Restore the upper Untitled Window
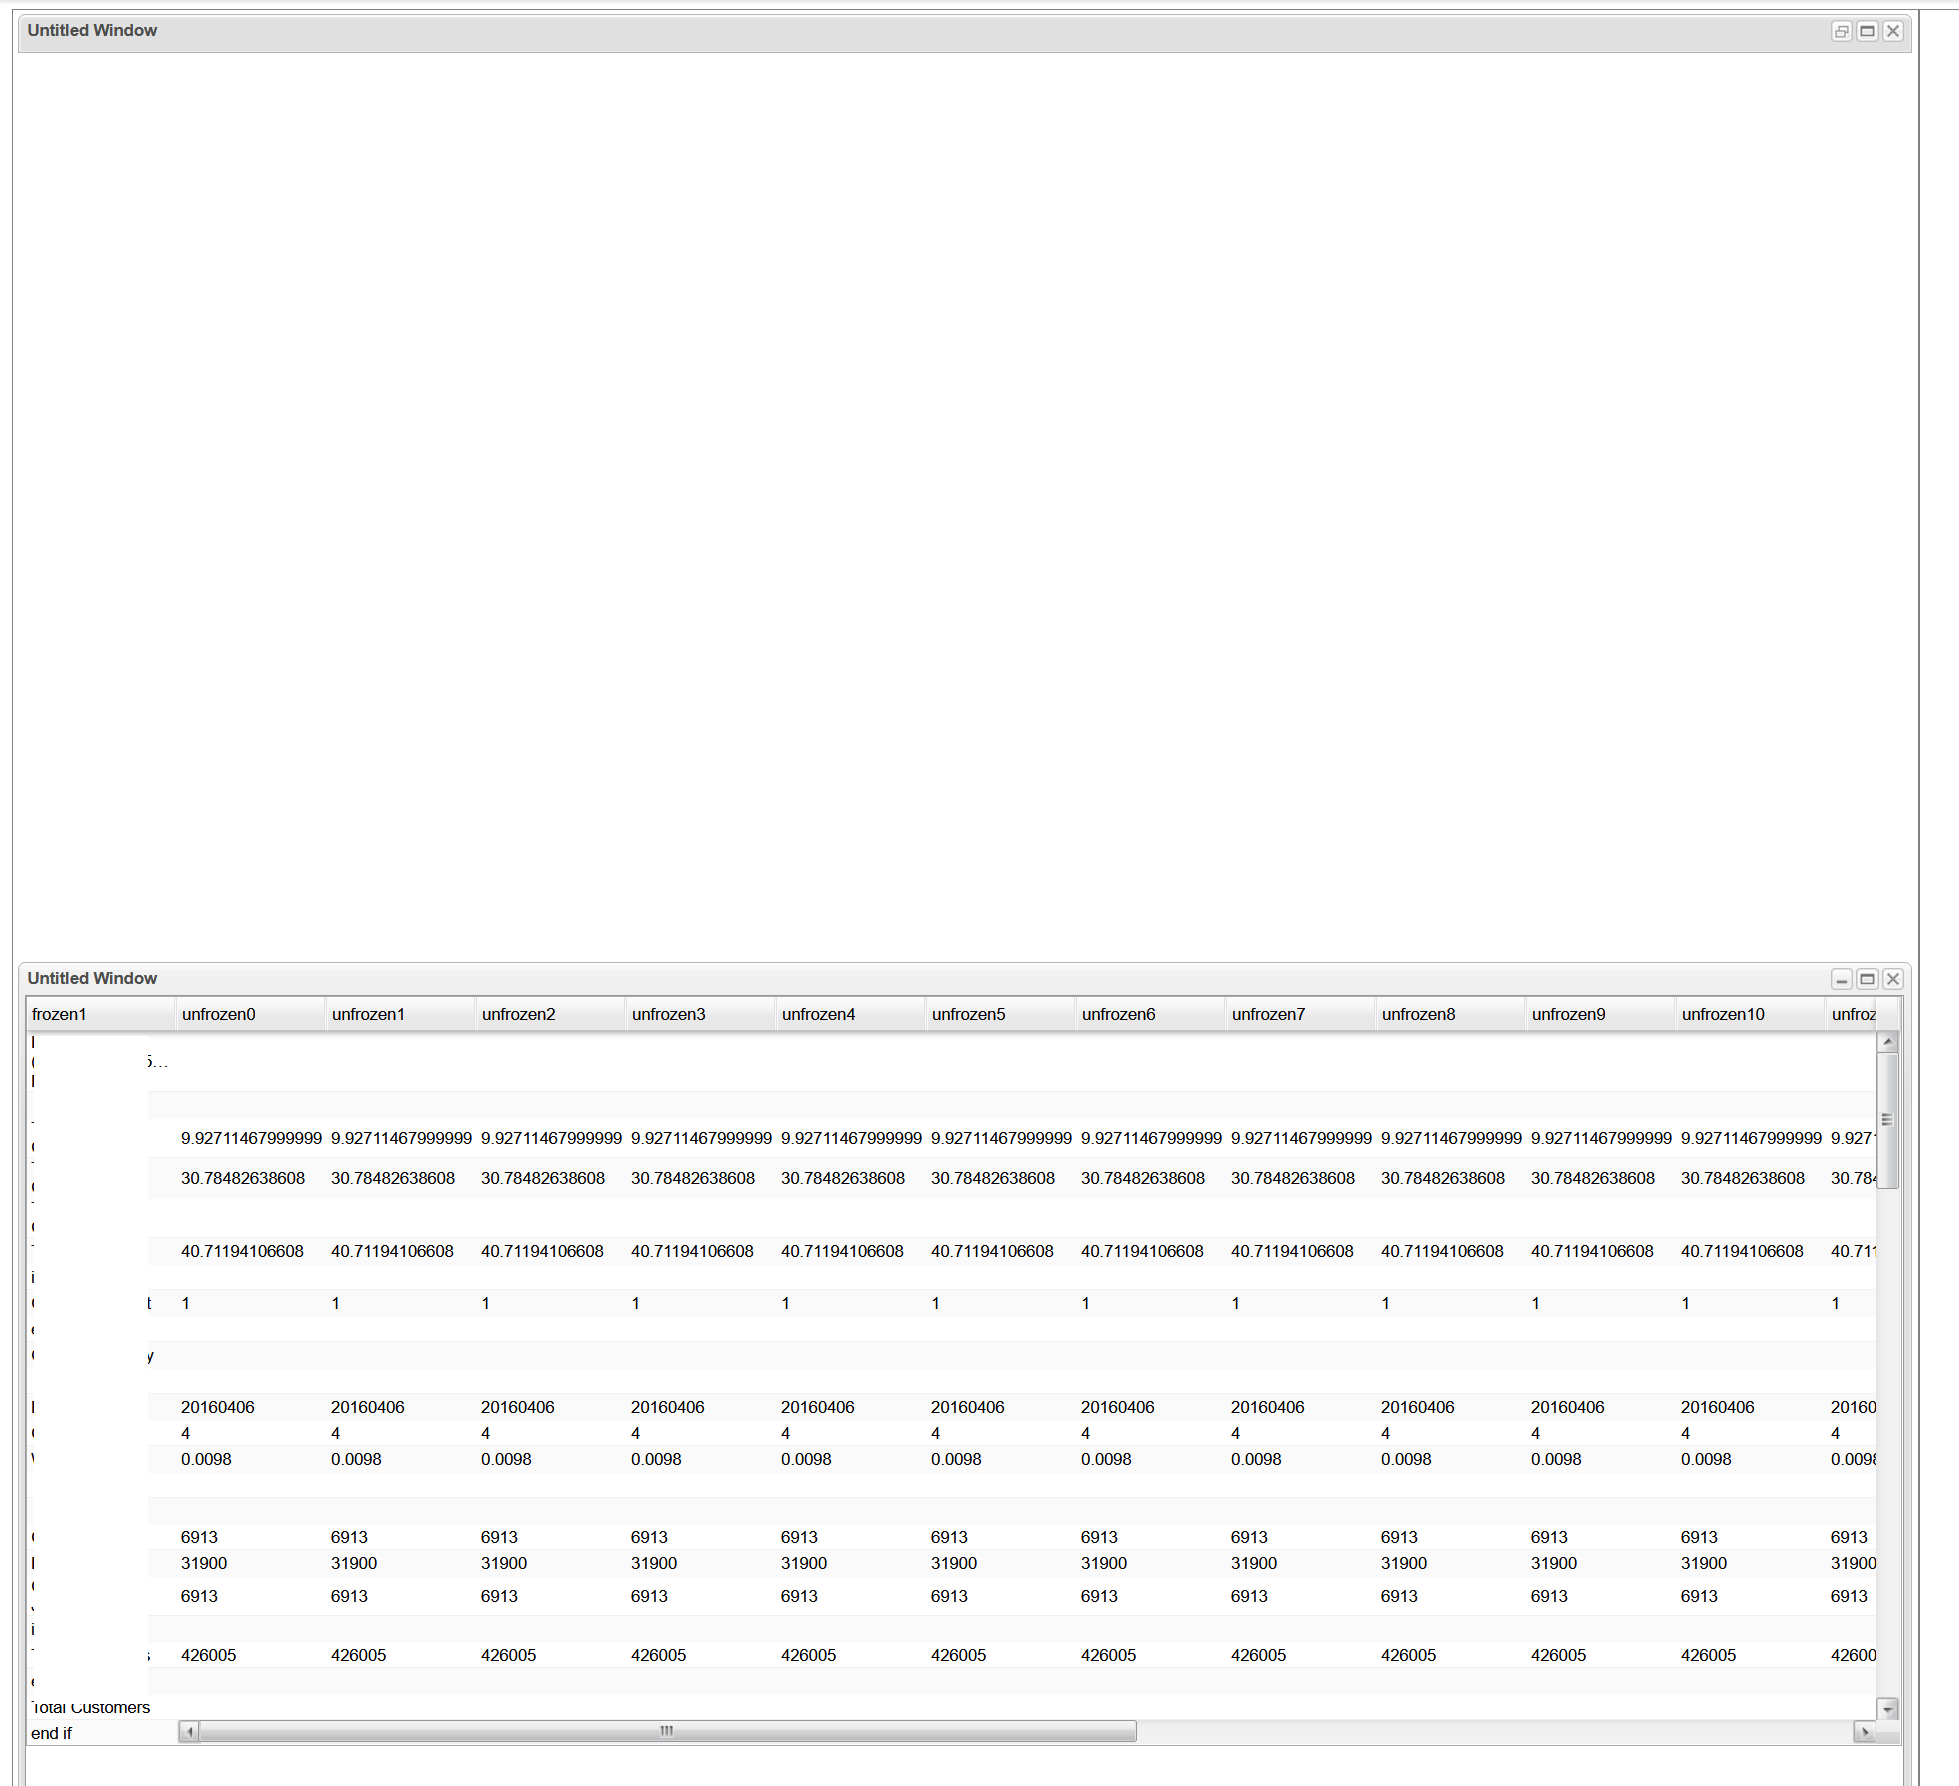The height and width of the screenshot is (1786, 1959). point(1842,31)
